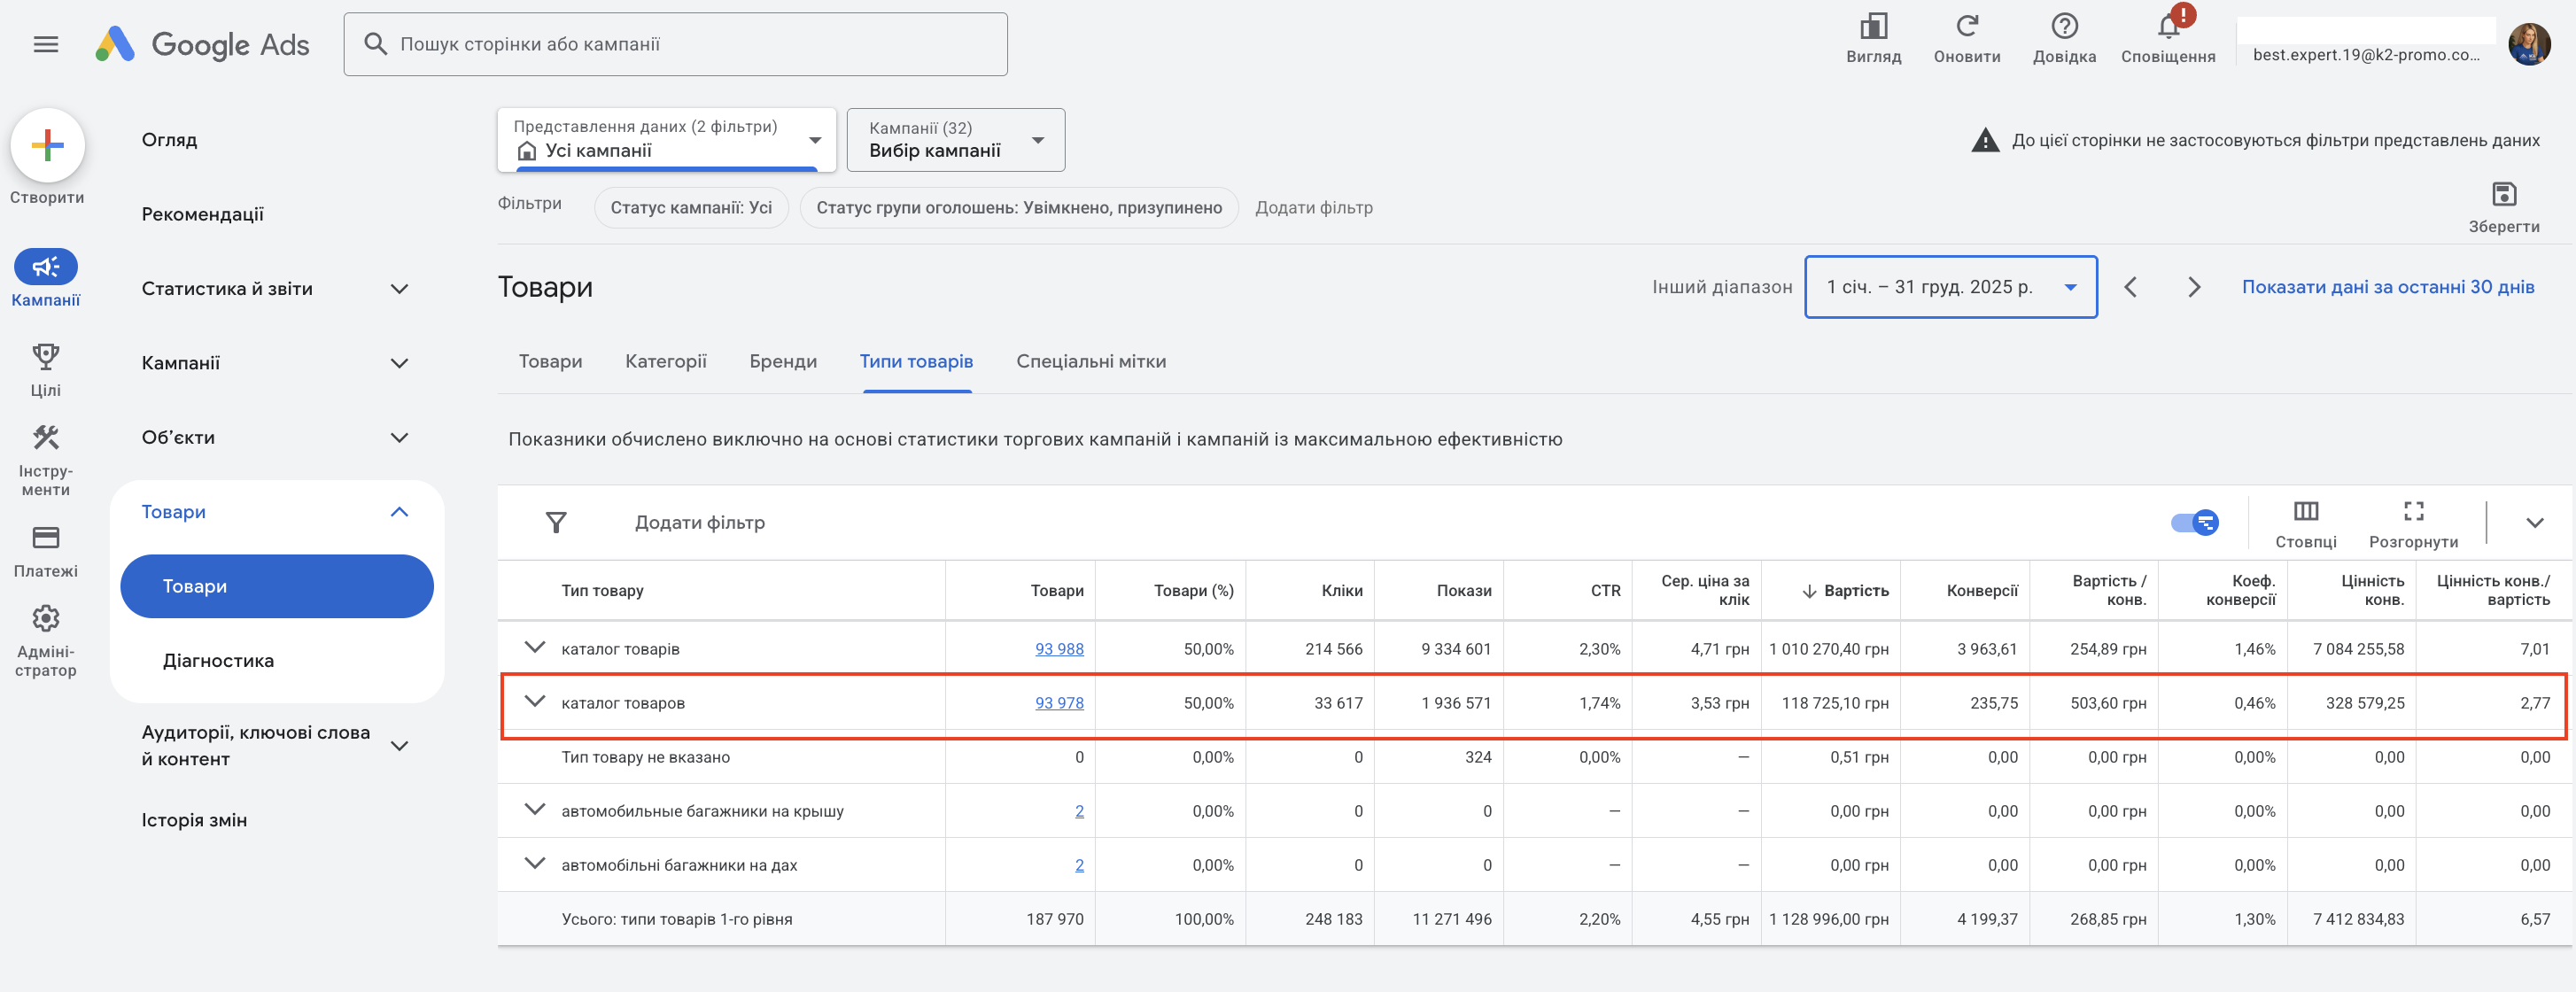Click the table filter funnel icon
Image resolution: width=2576 pixels, height=992 pixels.
556,522
